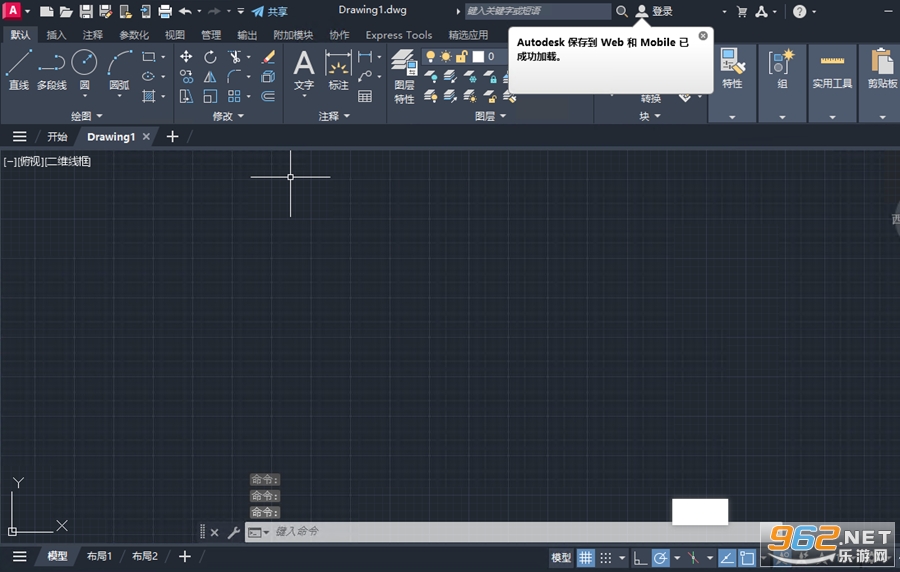Screen dimensions: 900x572
Task: Open the snap mode settings dropdown
Action: coord(622,557)
